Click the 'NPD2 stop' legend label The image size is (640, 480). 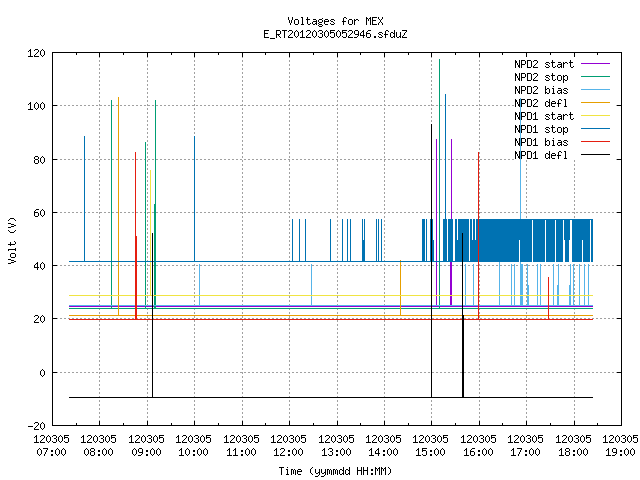coord(541,77)
